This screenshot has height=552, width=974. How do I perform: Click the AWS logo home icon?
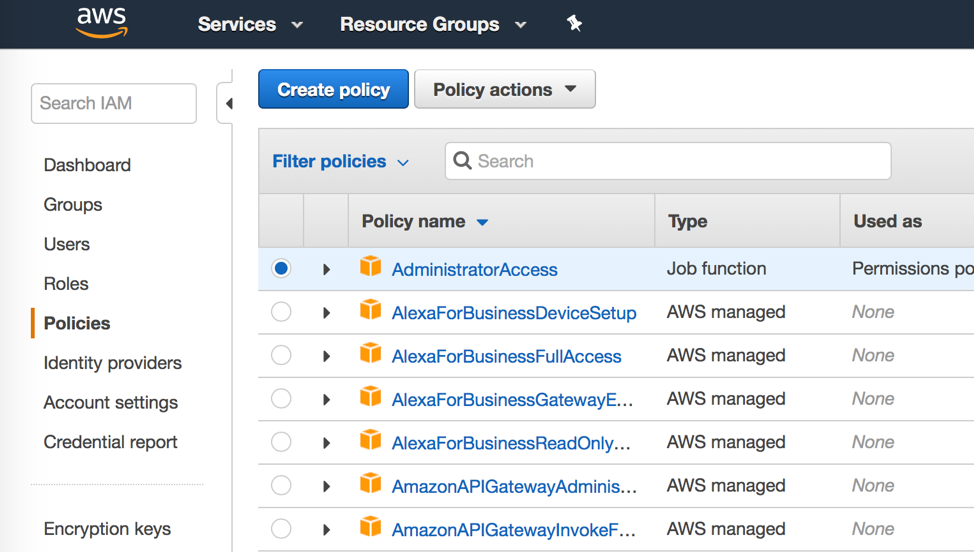pos(102,23)
